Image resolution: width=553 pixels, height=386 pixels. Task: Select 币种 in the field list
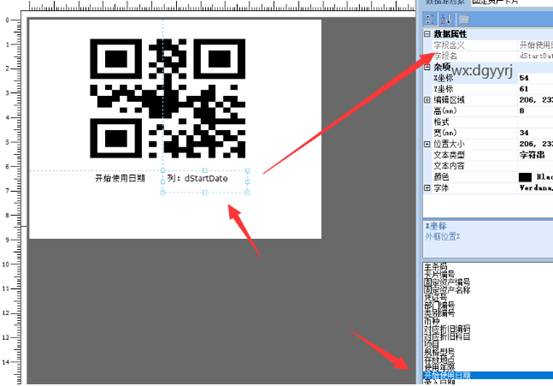(432, 320)
